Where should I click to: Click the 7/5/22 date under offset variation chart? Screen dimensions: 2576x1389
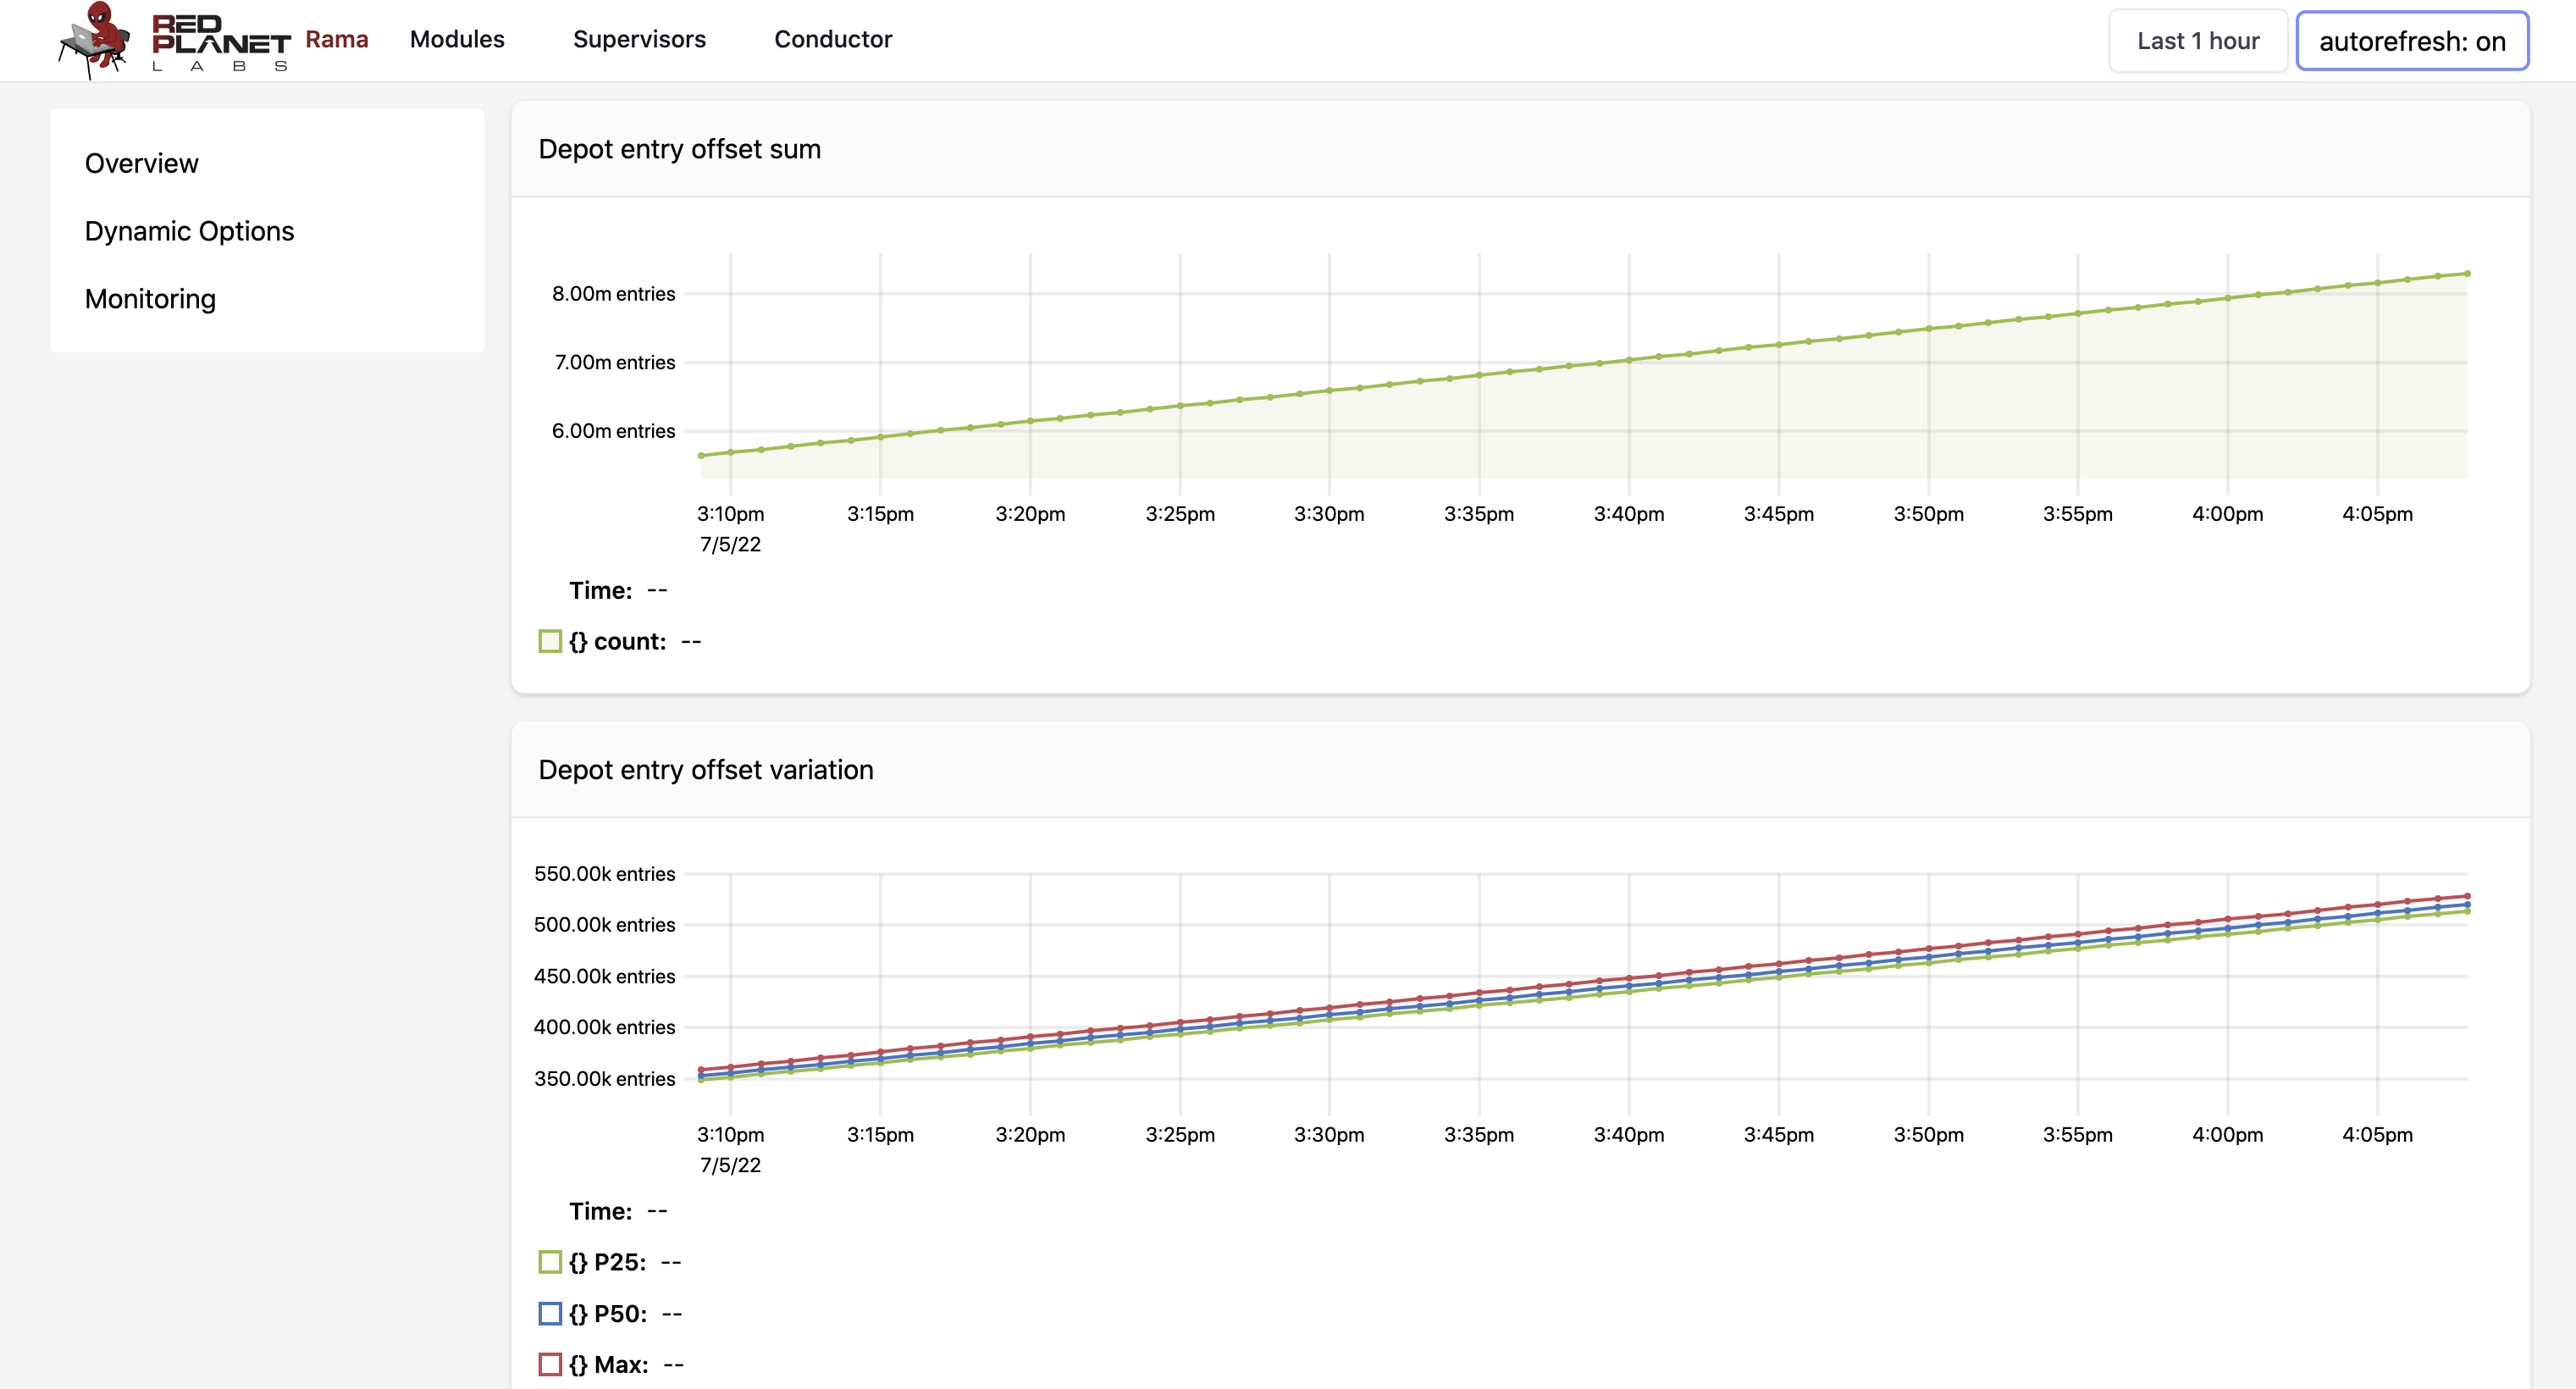click(730, 1166)
